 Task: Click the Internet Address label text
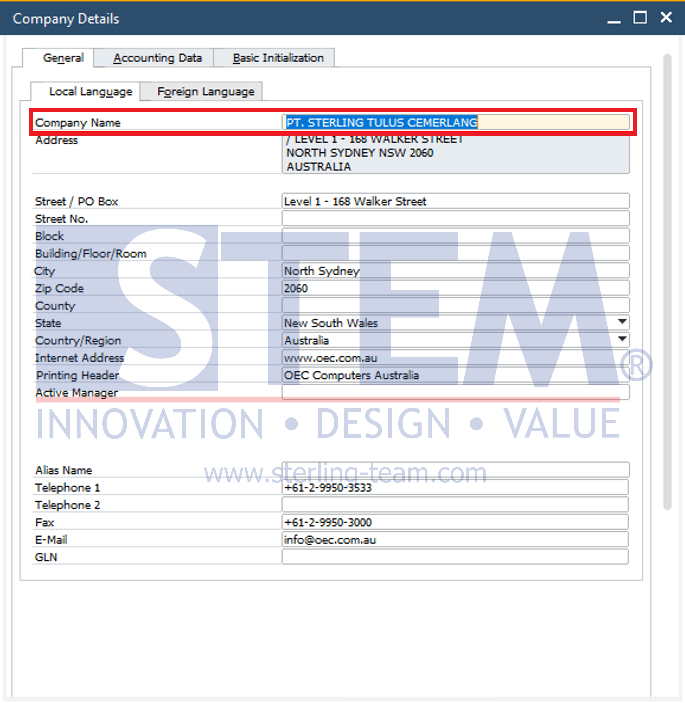pos(79,358)
